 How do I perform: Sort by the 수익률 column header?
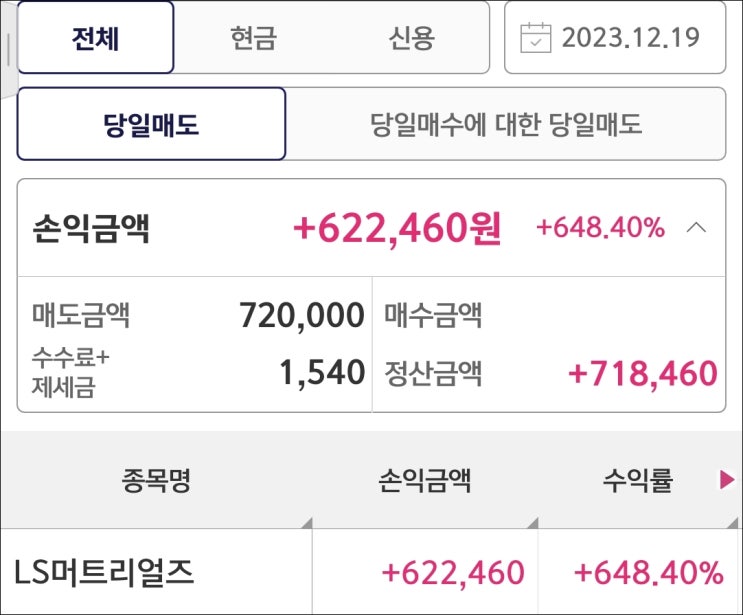point(638,481)
